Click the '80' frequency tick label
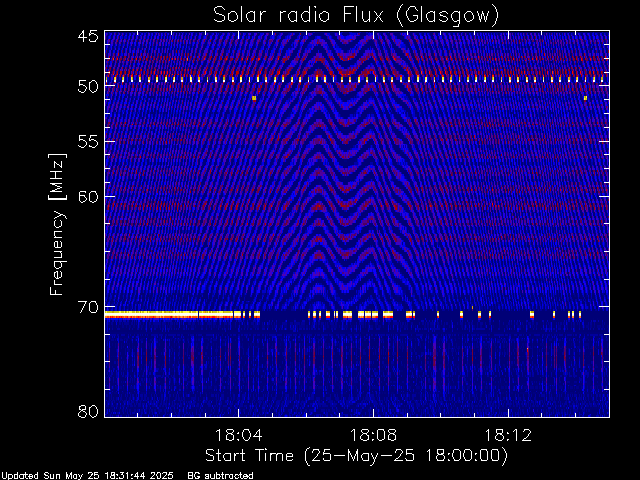This screenshot has width=640, height=480. click(x=88, y=411)
